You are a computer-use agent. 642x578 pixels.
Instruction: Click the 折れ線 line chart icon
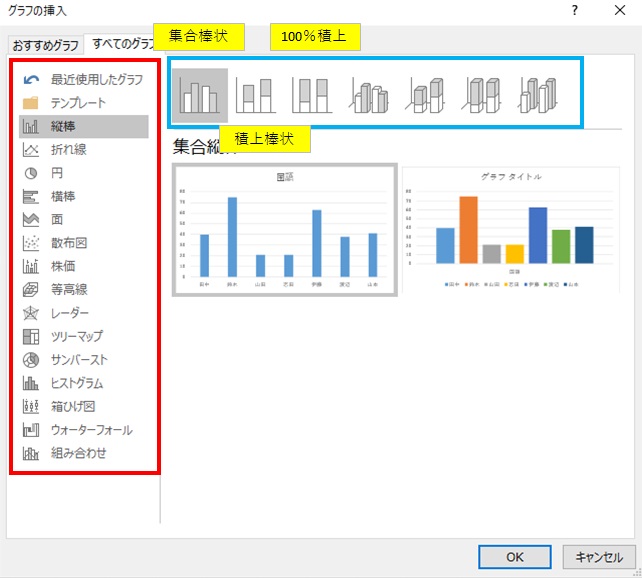[31, 150]
